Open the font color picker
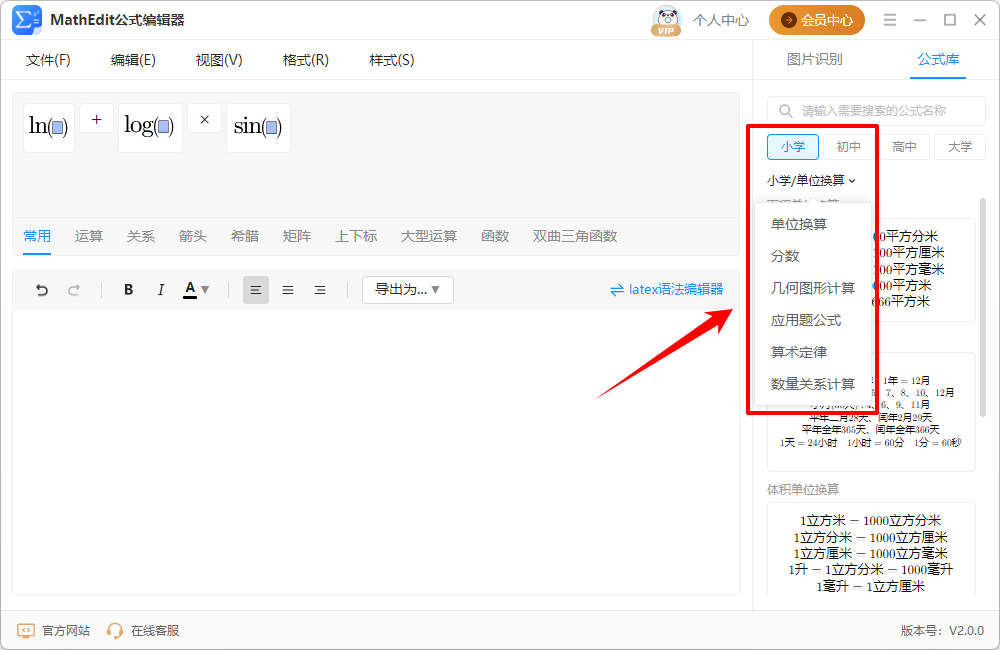1000x650 pixels. pos(196,290)
